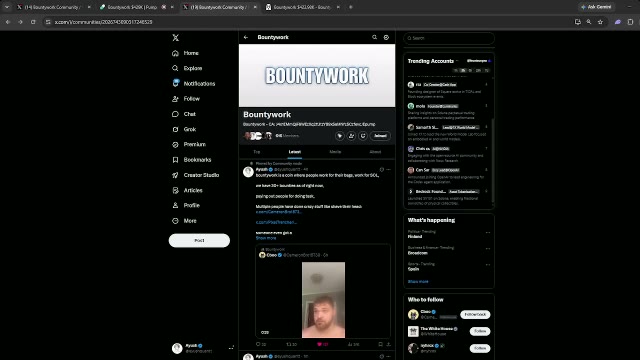Switch to the Top tab
The height and width of the screenshot is (360, 640).
coord(257,152)
